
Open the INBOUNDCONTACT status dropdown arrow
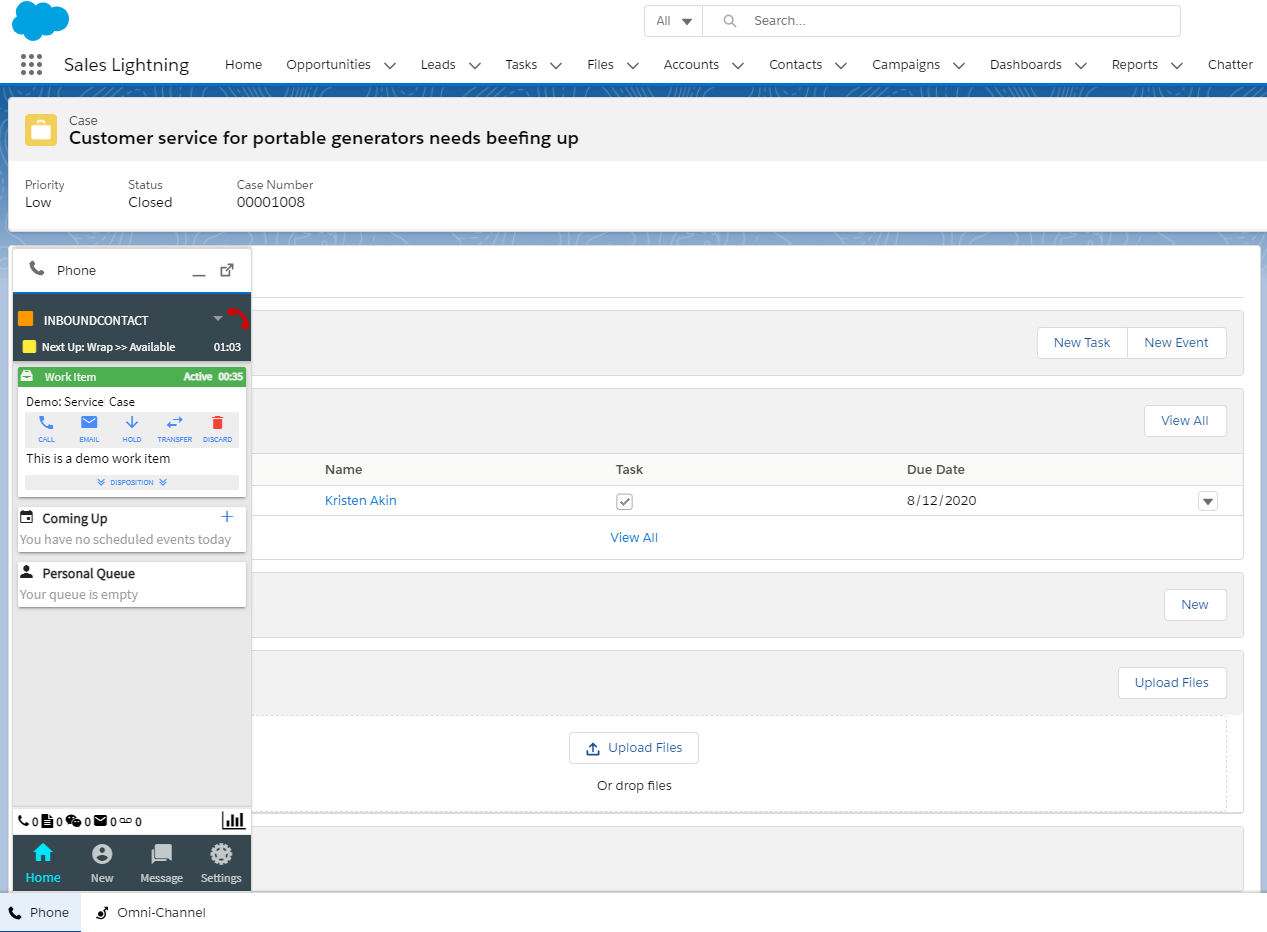(x=218, y=319)
